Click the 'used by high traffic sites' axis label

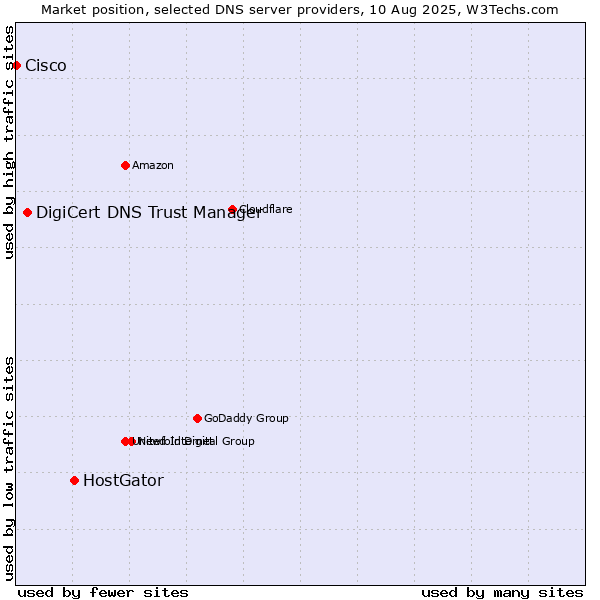[x=9, y=142]
